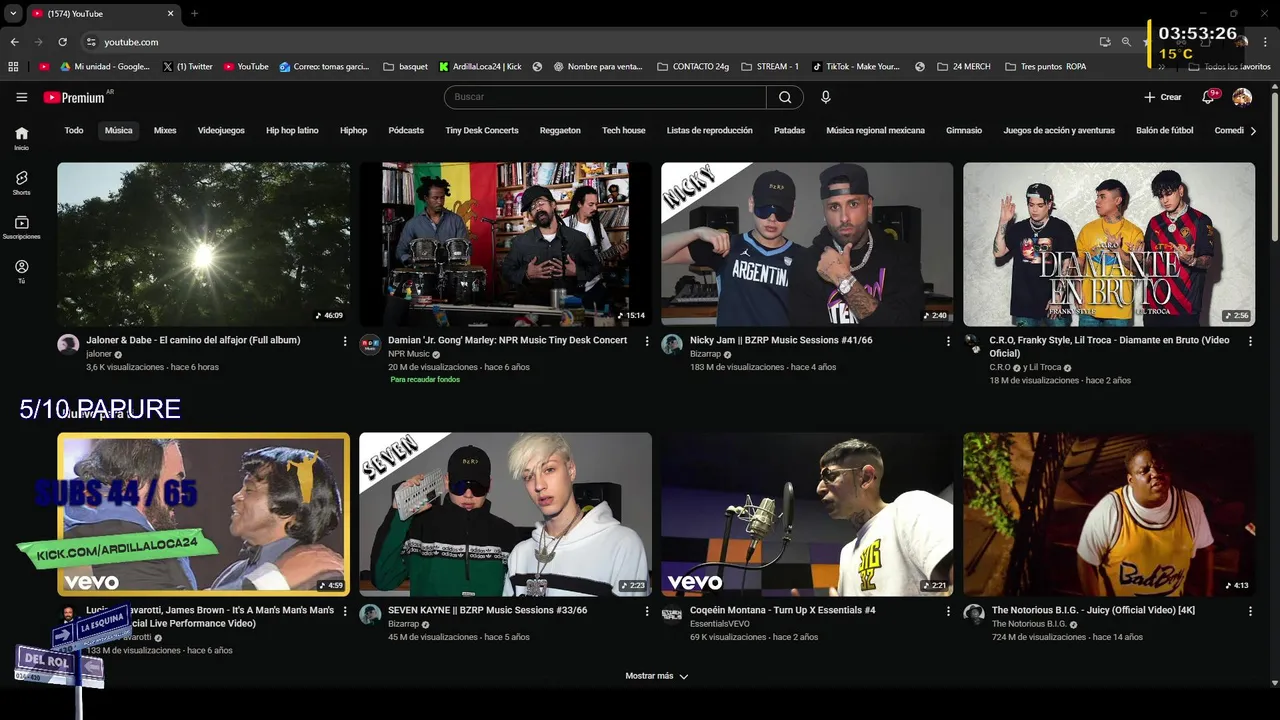Click the page vertical scrollbar
The height and width of the screenshot is (720, 1280).
pos(1274,165)
